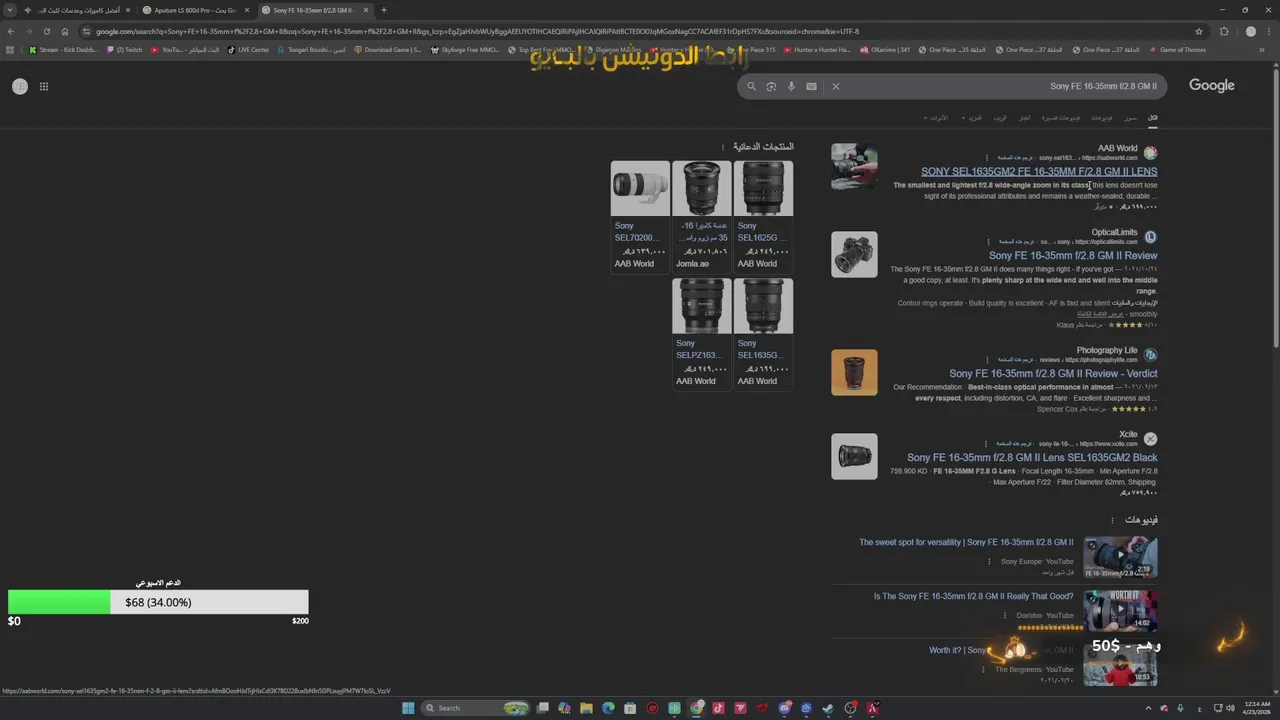Open sponsored products three-dot menu
The height and width of the screenshot is (720, 1280).
point(722,147)
